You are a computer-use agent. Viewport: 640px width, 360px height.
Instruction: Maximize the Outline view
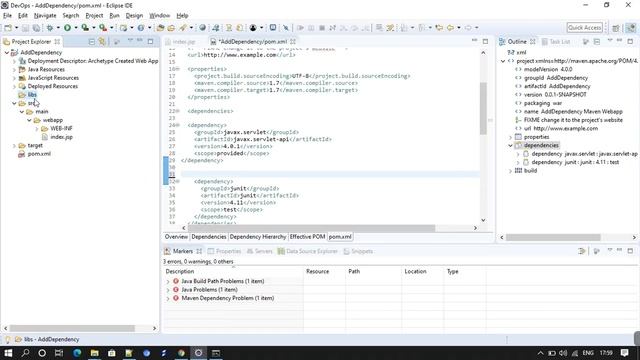tap(630, 41)
